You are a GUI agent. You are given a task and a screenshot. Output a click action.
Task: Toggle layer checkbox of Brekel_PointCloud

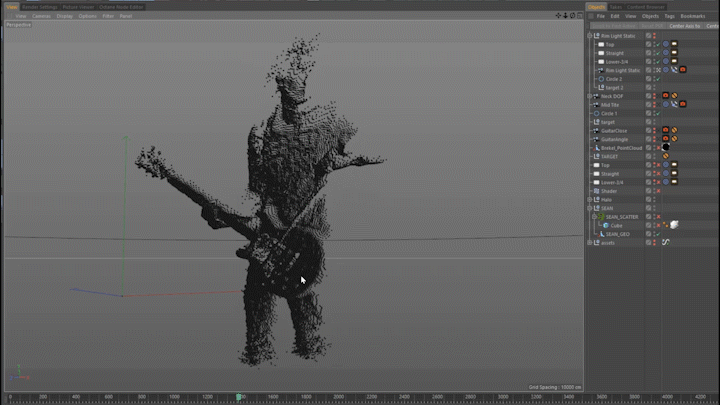click(648, 148)
